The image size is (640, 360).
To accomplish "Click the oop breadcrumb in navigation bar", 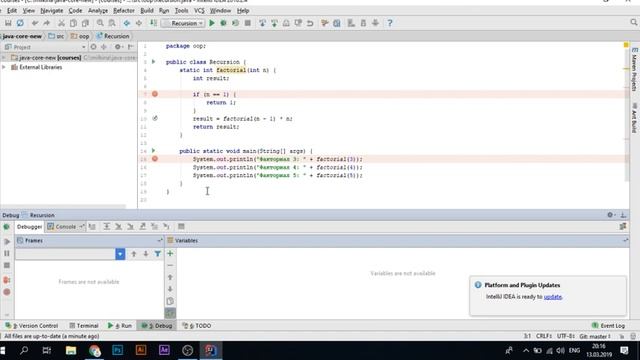I will coord(80,36).
